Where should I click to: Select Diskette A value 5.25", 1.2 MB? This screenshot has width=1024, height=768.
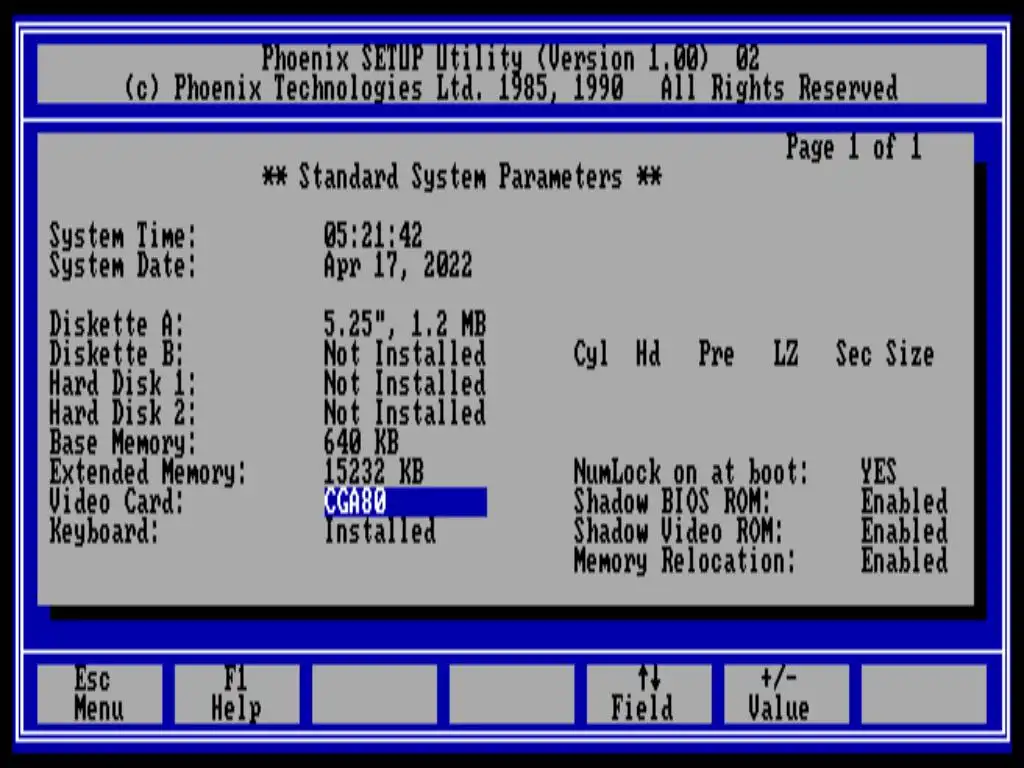(404, 324)
